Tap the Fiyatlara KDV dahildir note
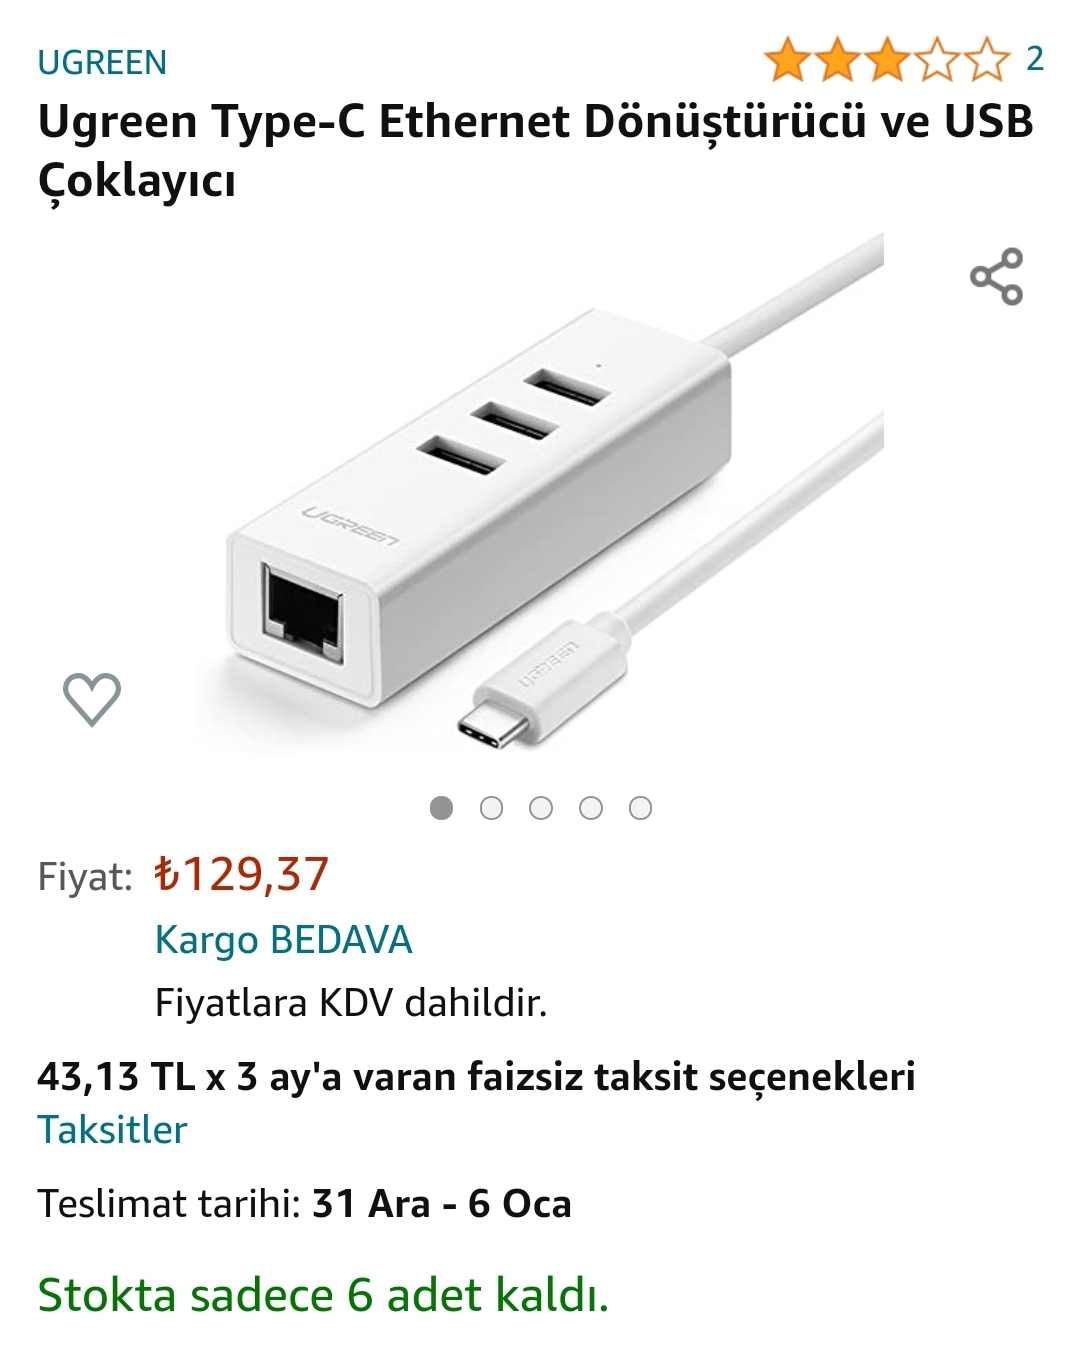 pyautogui.click(x=351, y=1002)
